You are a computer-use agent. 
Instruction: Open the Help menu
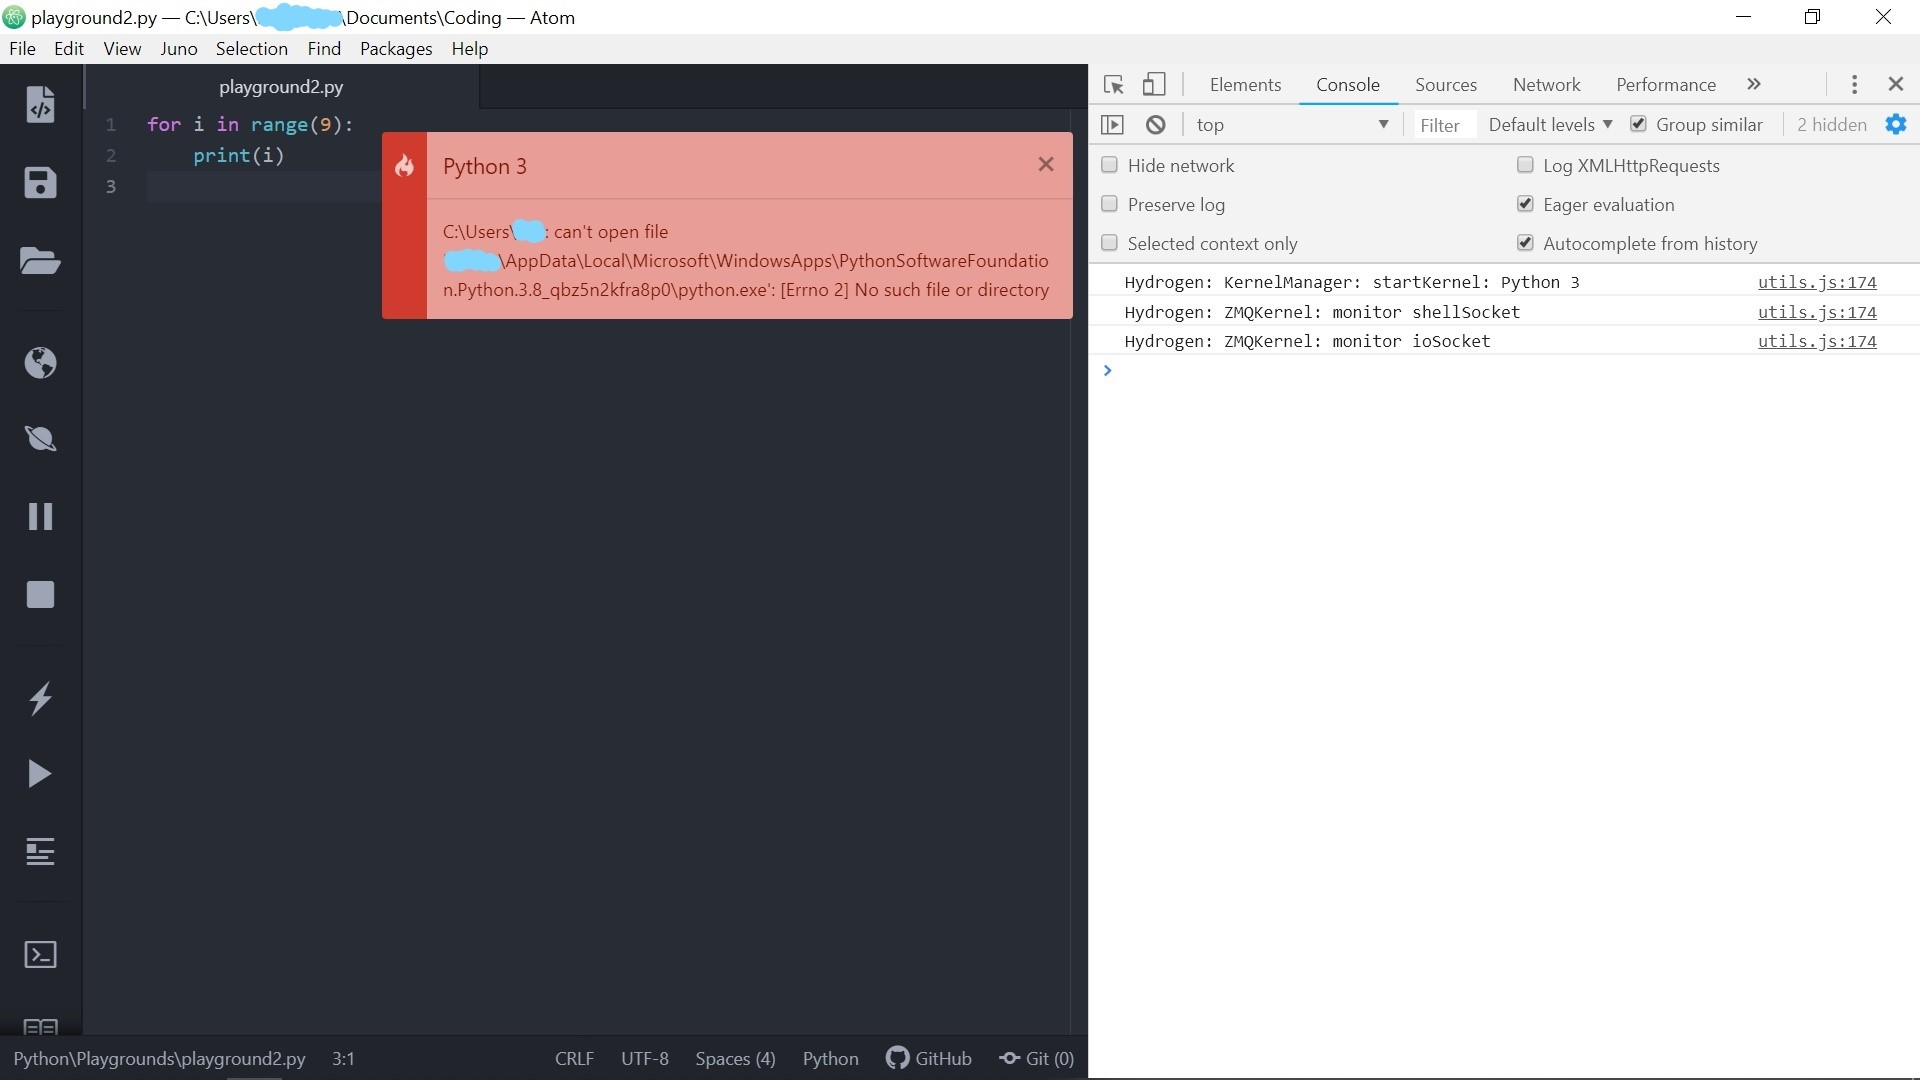tap(469, 48)
